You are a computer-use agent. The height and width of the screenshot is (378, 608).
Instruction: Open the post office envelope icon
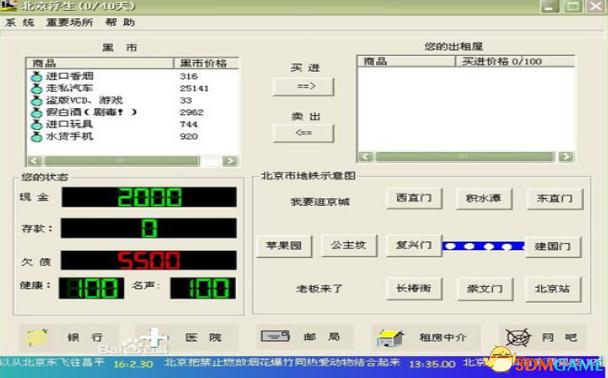[x=275, y=336]
